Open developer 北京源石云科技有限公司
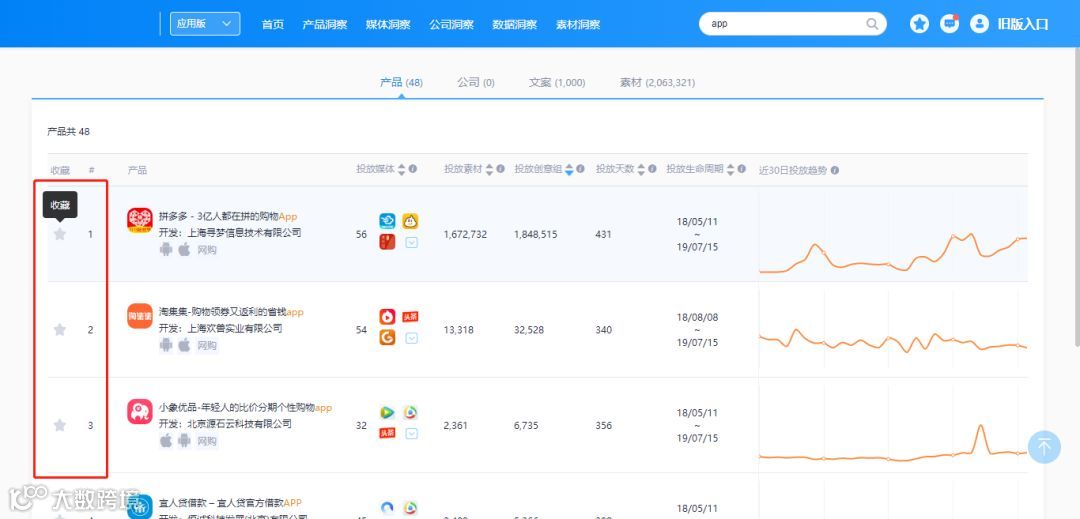1080x519 pixels. coord(225,423)
